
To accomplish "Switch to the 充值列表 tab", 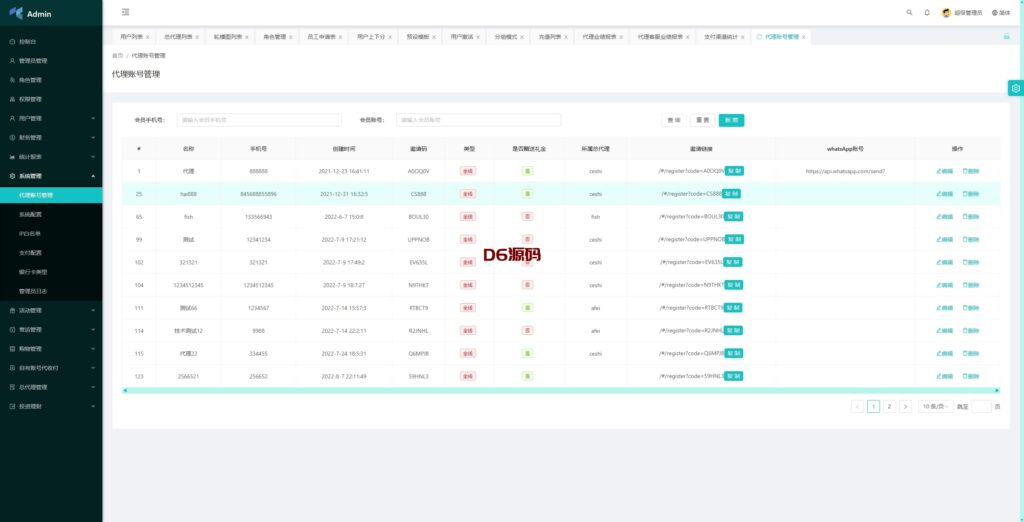I will tap(550, 37).
